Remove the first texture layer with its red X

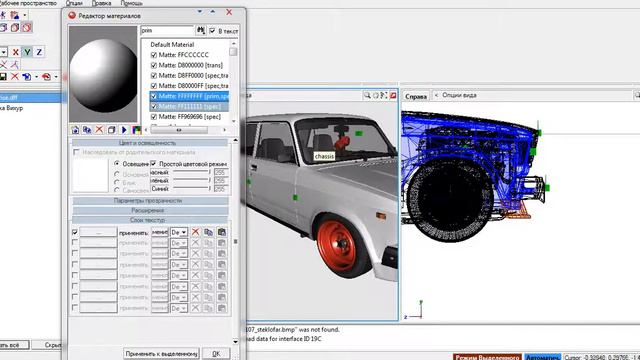[196, 232]
